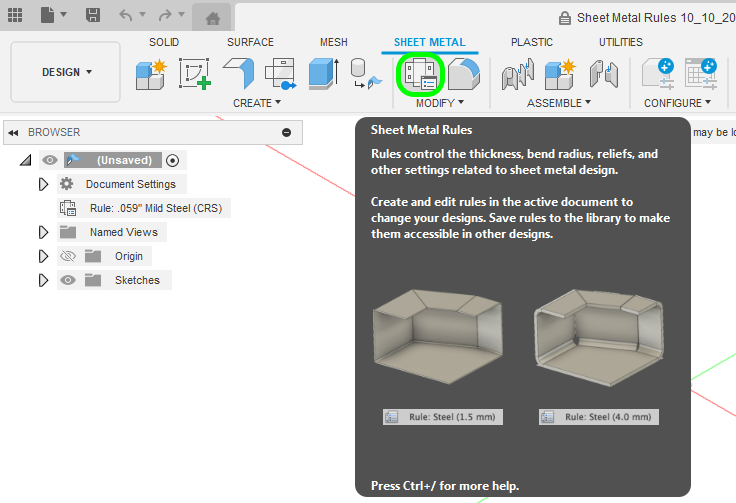
Task: Switch to the PLASTIC tab
Action: (x=531, y=42)
